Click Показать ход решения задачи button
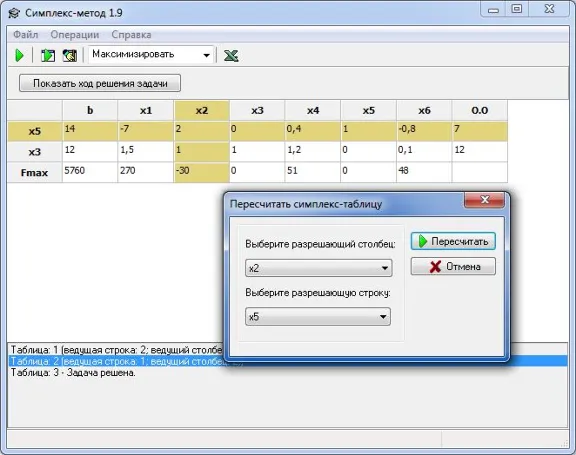Screen dimensions: 576x455 click(x=100, y=83)
